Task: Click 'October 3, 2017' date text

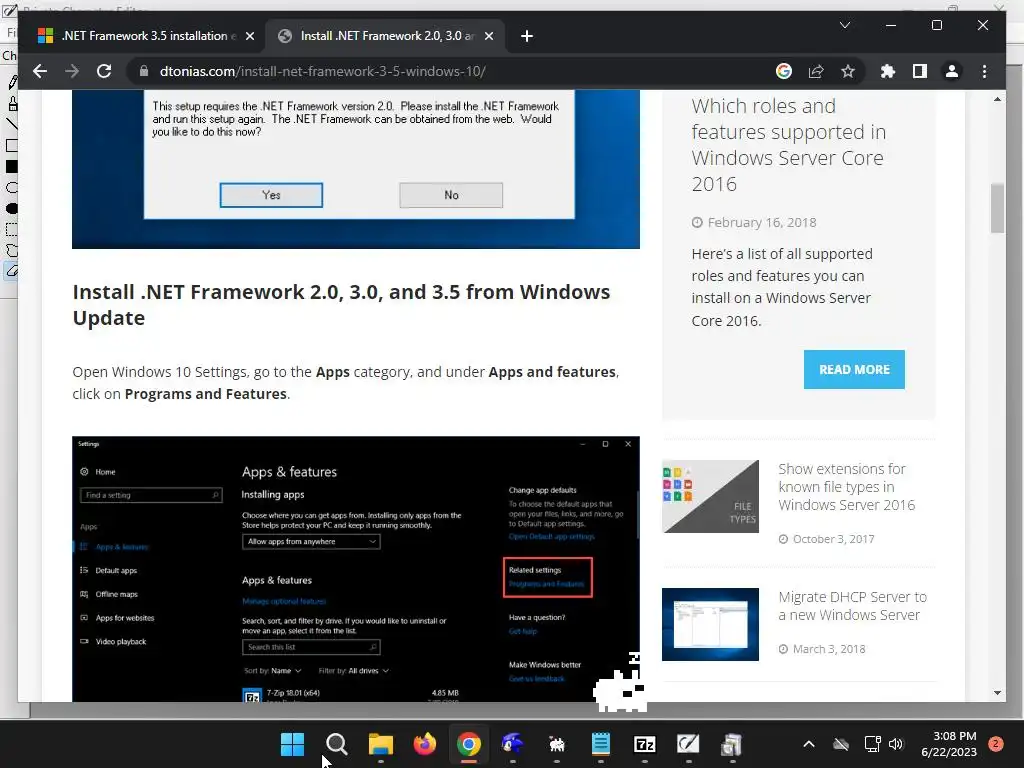Action: (x=833, y=539)
